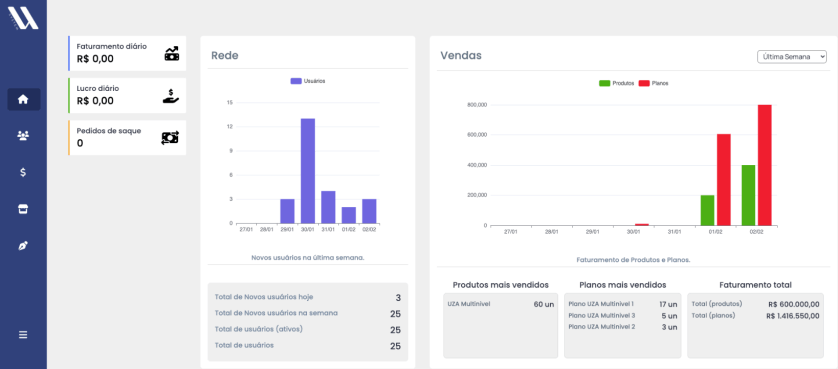
Task: Click the Lucro diário hand-with-dollar icon
Action: (171, 96)
